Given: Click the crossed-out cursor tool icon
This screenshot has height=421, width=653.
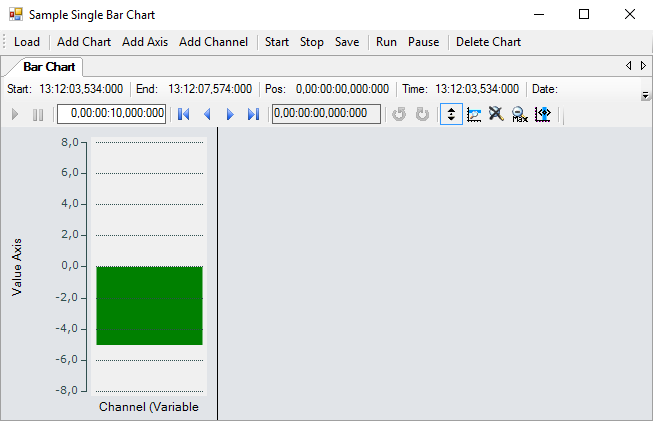Looking at the screenshot, I should pos(496,114).
